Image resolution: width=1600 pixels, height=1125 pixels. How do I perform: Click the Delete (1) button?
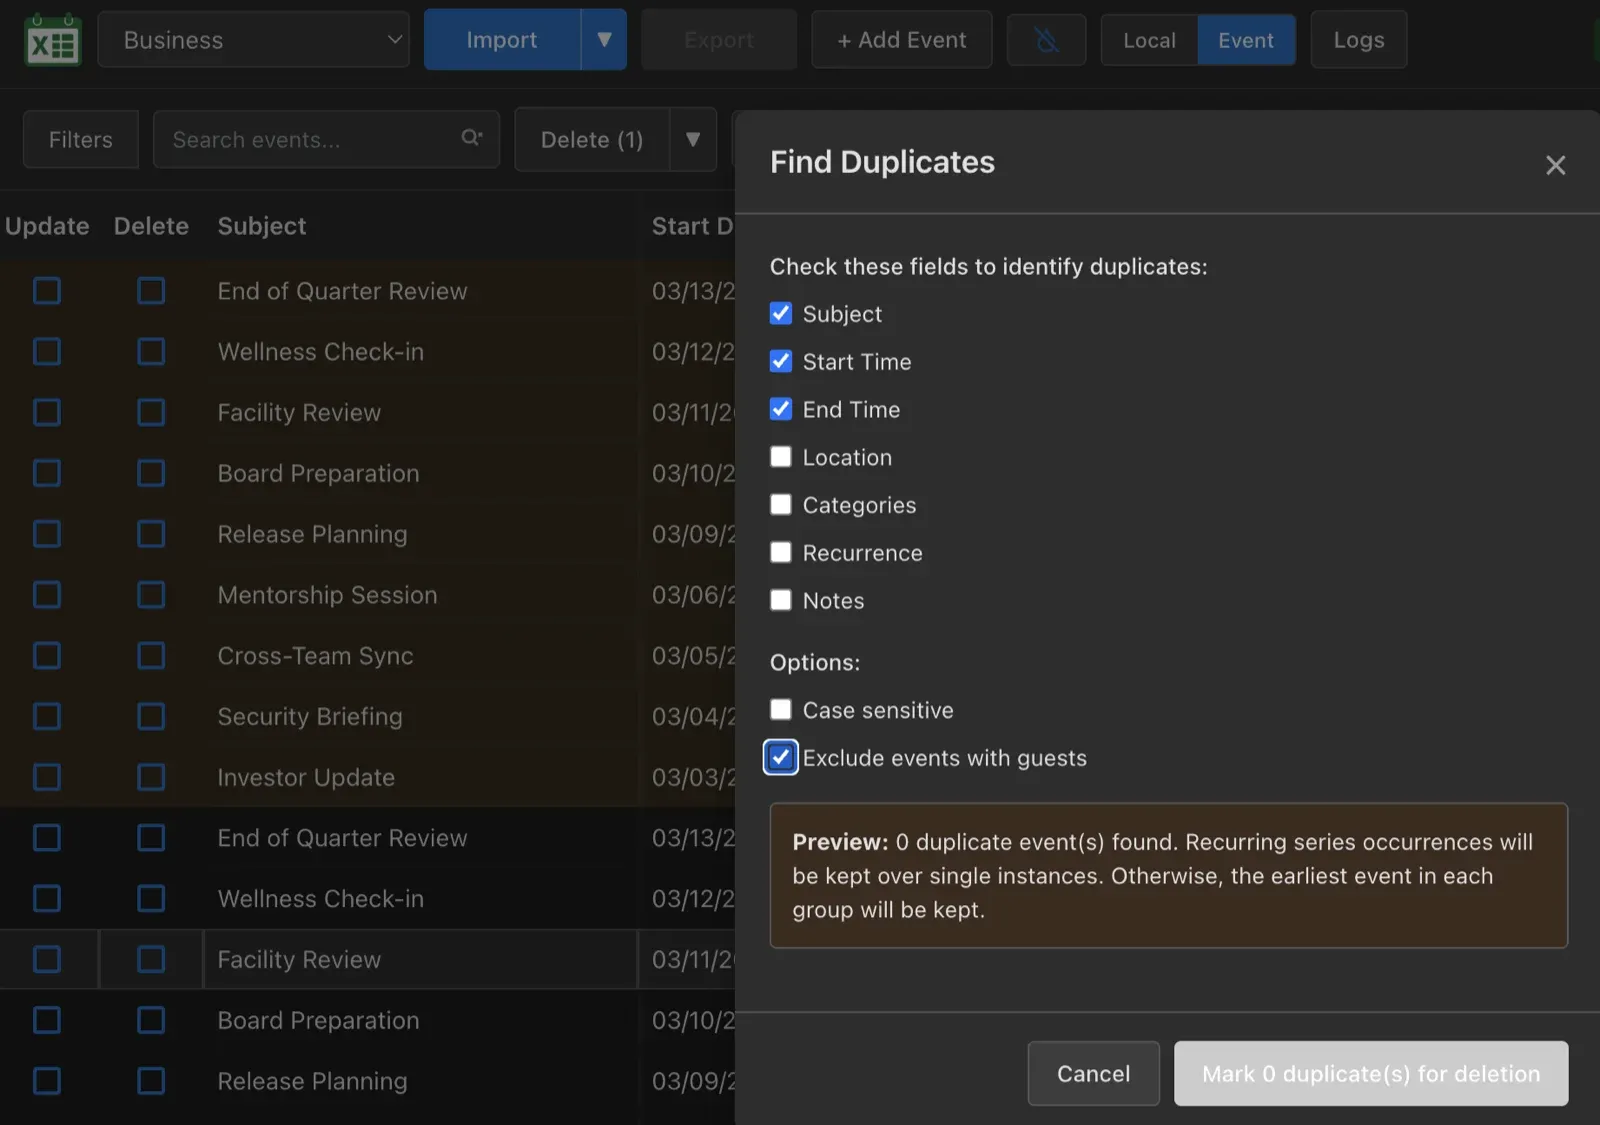[592, 140]
